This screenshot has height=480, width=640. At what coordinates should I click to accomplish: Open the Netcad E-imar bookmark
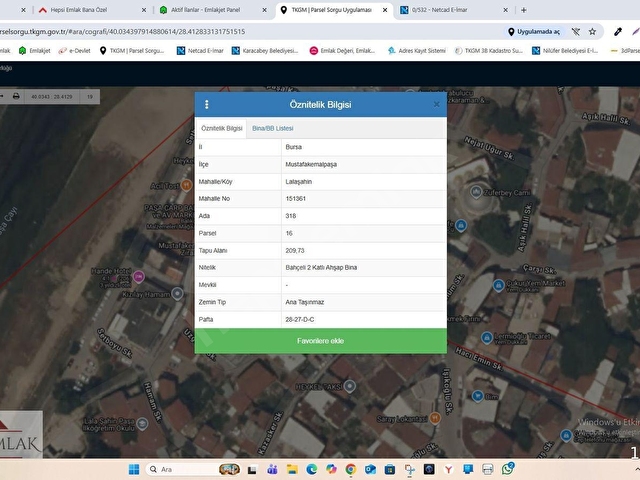point(200,51)
